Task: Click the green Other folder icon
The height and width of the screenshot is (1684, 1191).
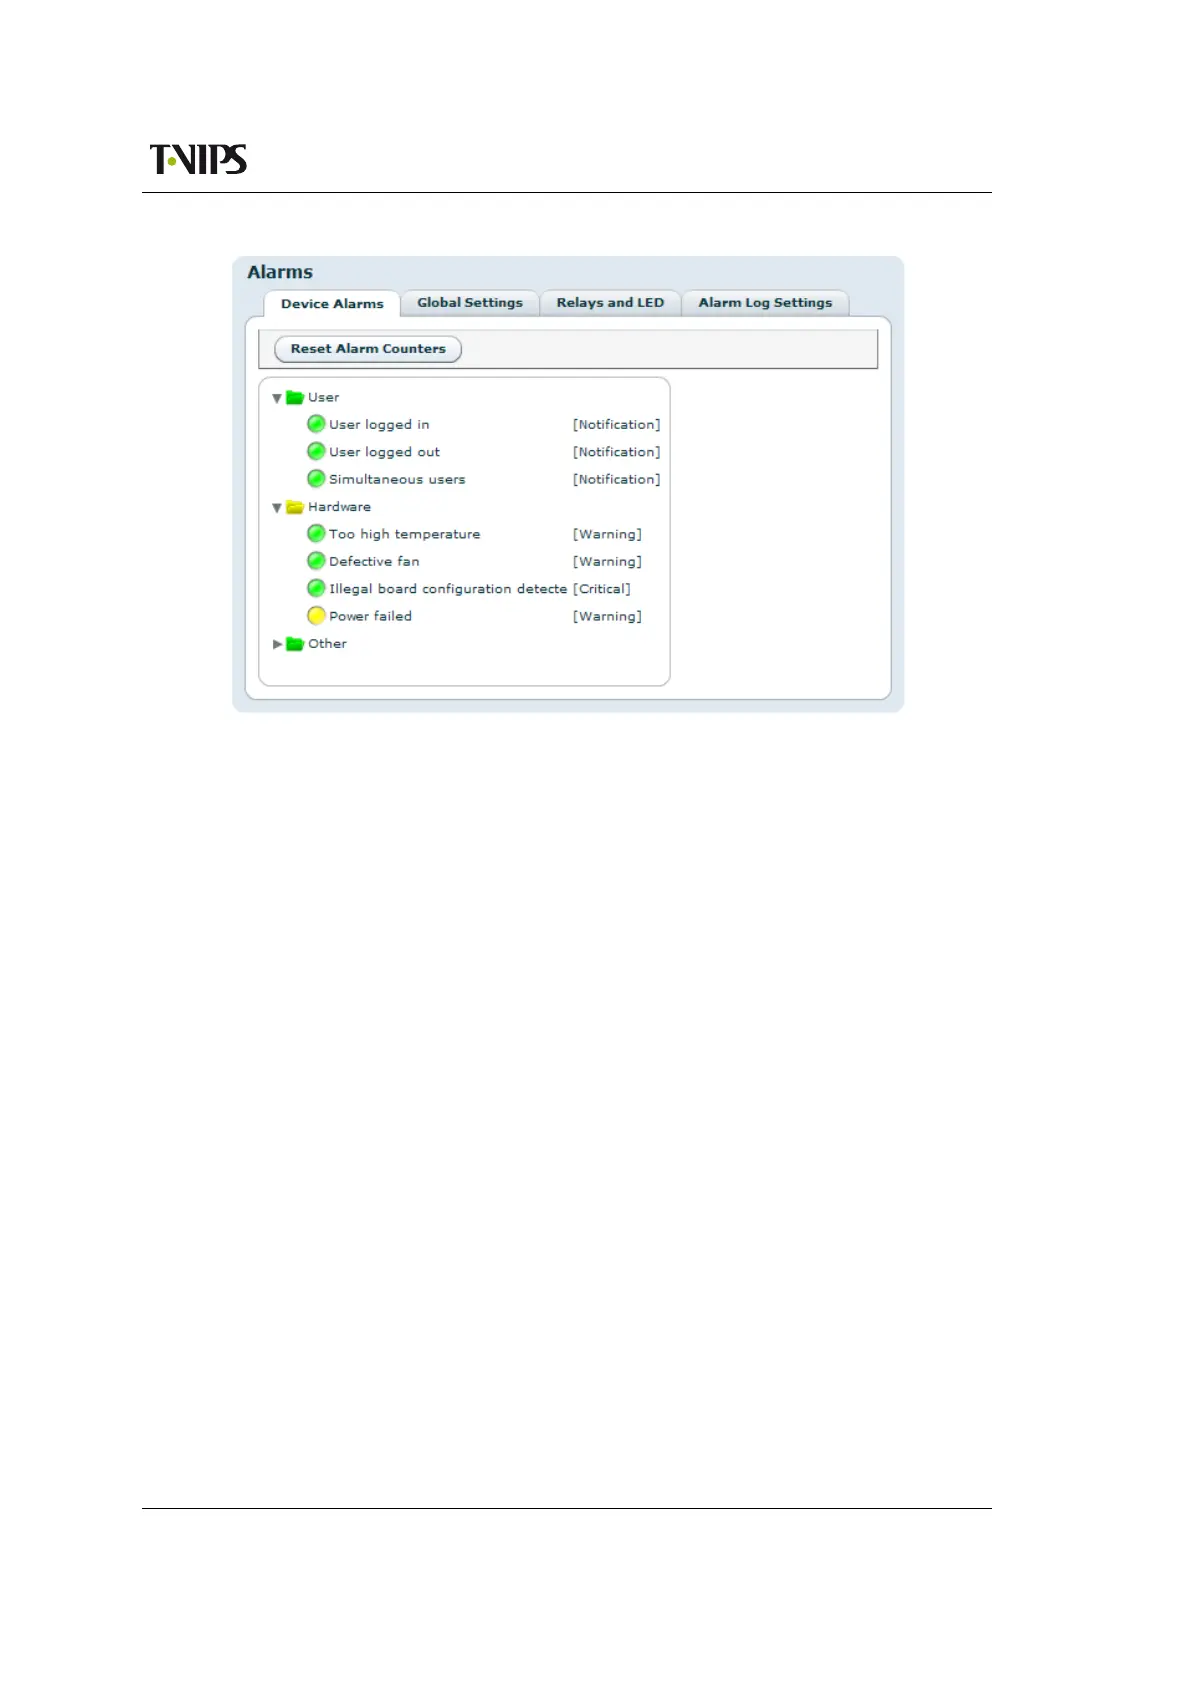Action: coord(295,644)
